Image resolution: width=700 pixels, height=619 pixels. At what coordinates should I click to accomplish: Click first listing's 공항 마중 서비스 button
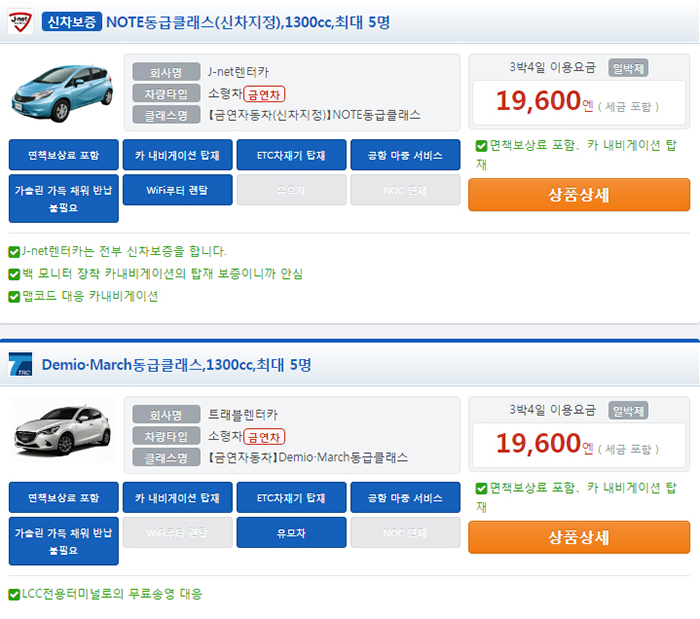[405, 155]
